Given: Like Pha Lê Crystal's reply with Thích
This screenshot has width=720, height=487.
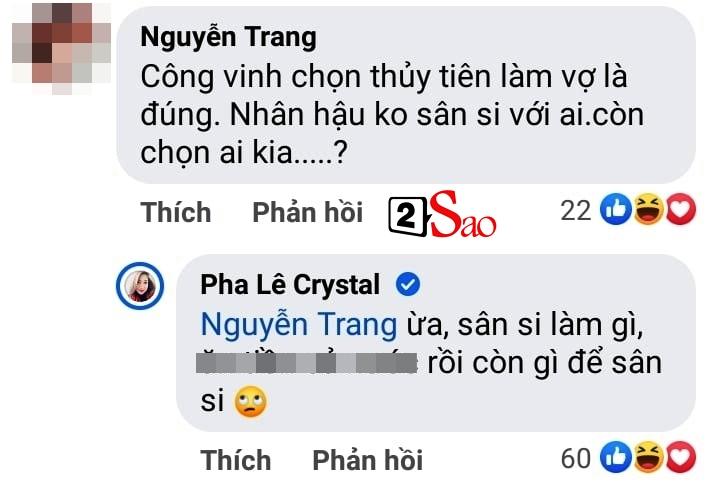Looking at the screenshot, I should point(236,460).
